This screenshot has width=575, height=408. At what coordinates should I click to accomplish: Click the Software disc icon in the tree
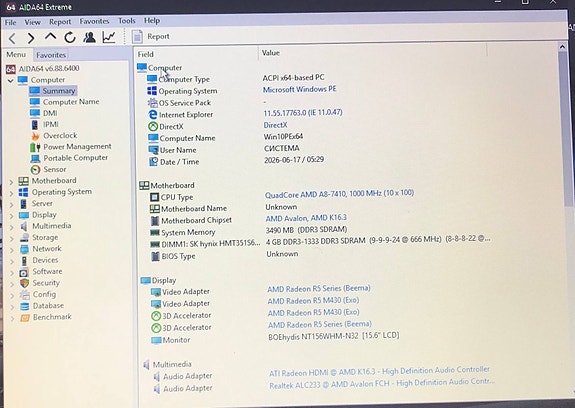pos(24,272)
